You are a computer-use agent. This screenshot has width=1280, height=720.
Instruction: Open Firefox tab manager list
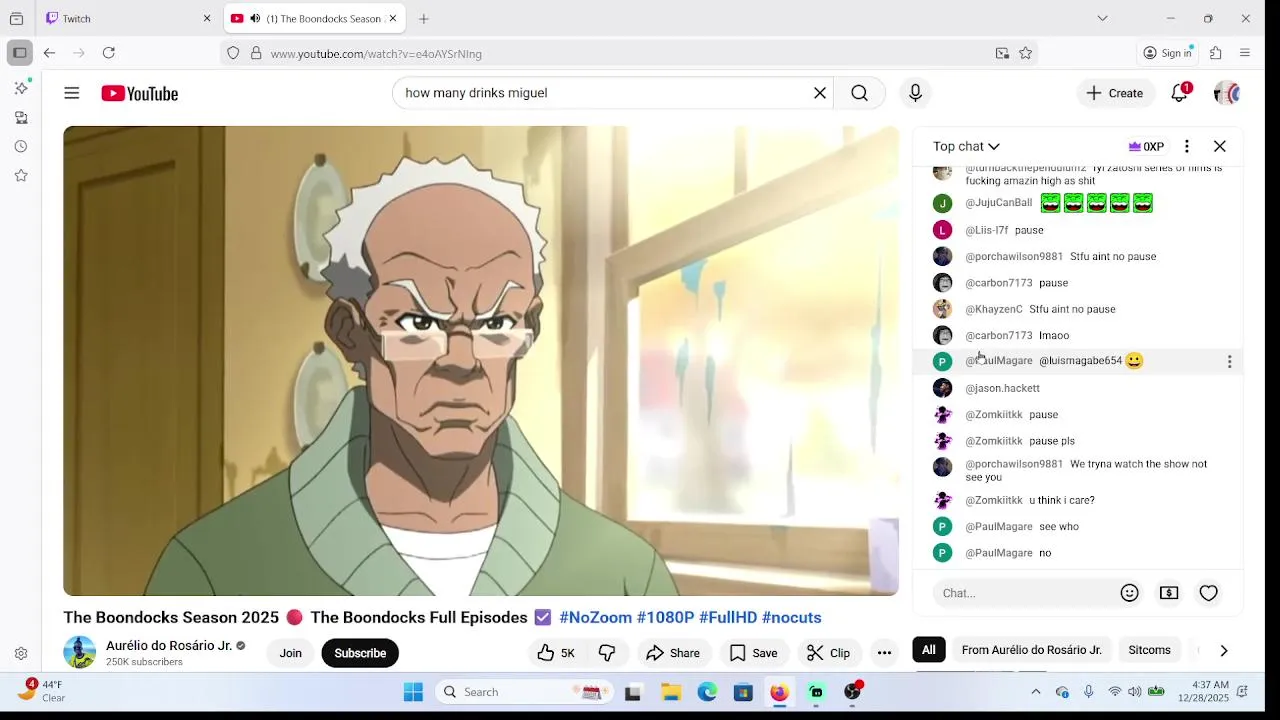1102,18
